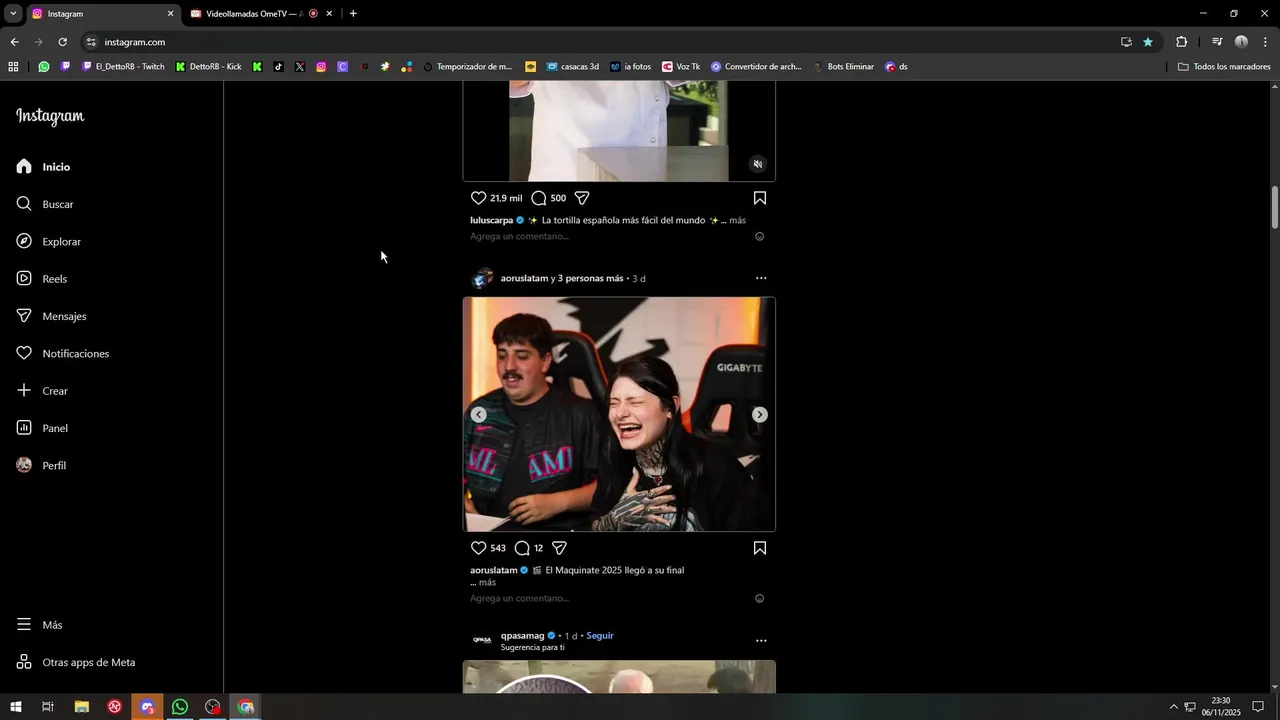Close the Videollamadas OmeTV tab
The image size is (1280, 720).
(329, 14)
